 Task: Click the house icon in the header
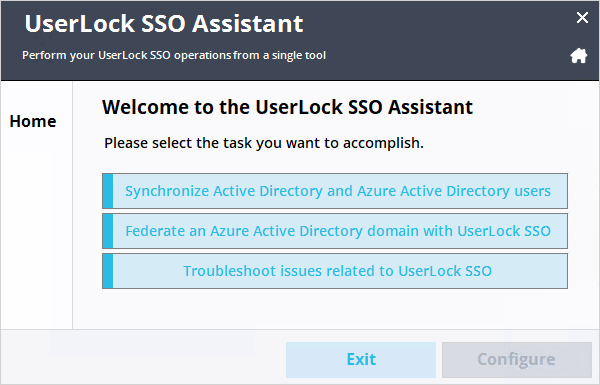pos(579,55)
